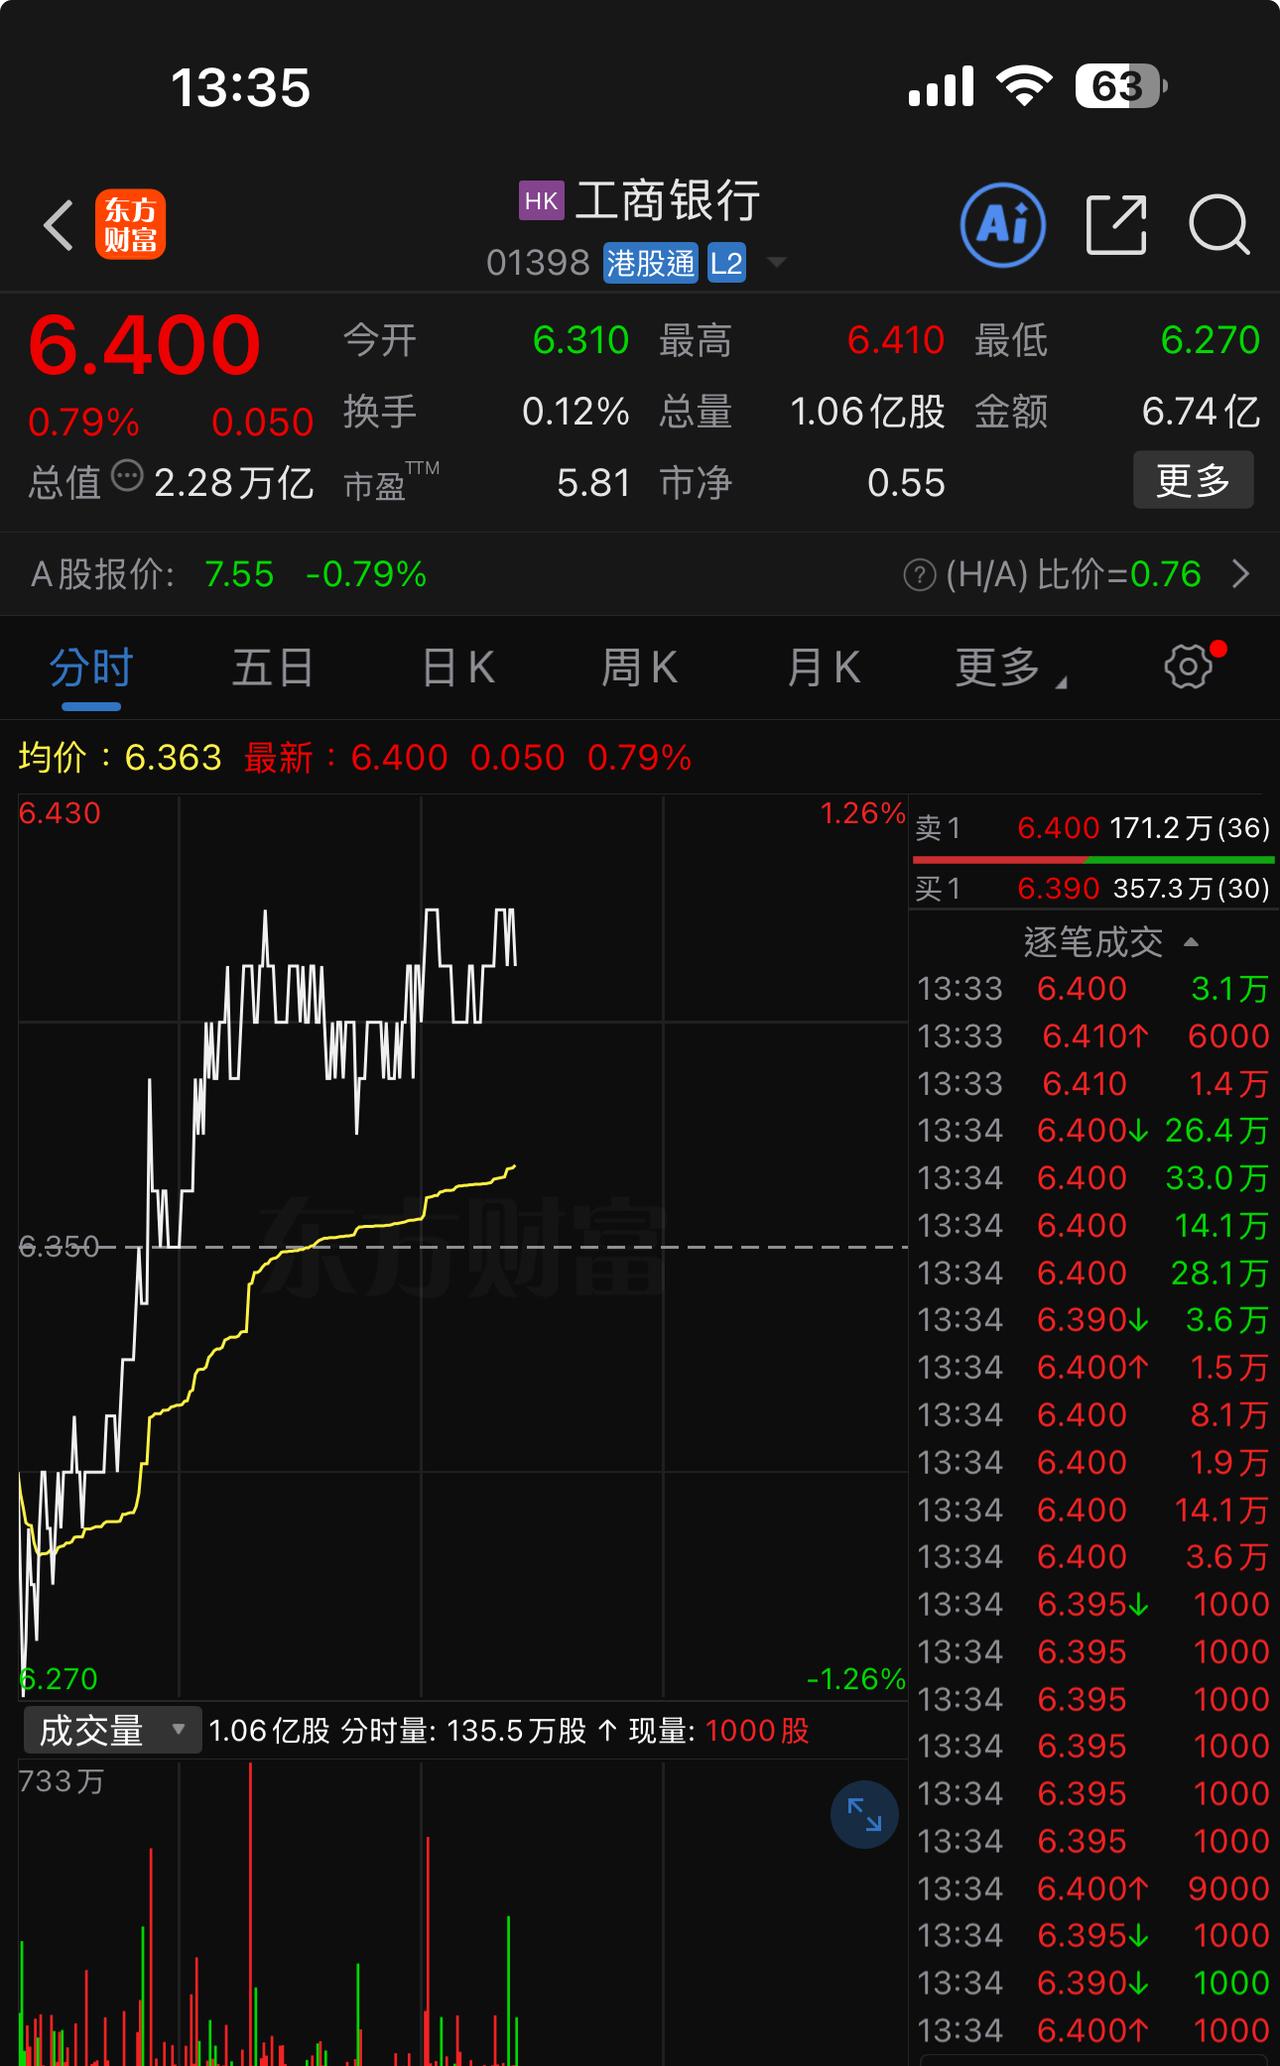Tap the large 6.400 current price
The height and width of the screenshot is (2066, 1280).
(145, 345)
